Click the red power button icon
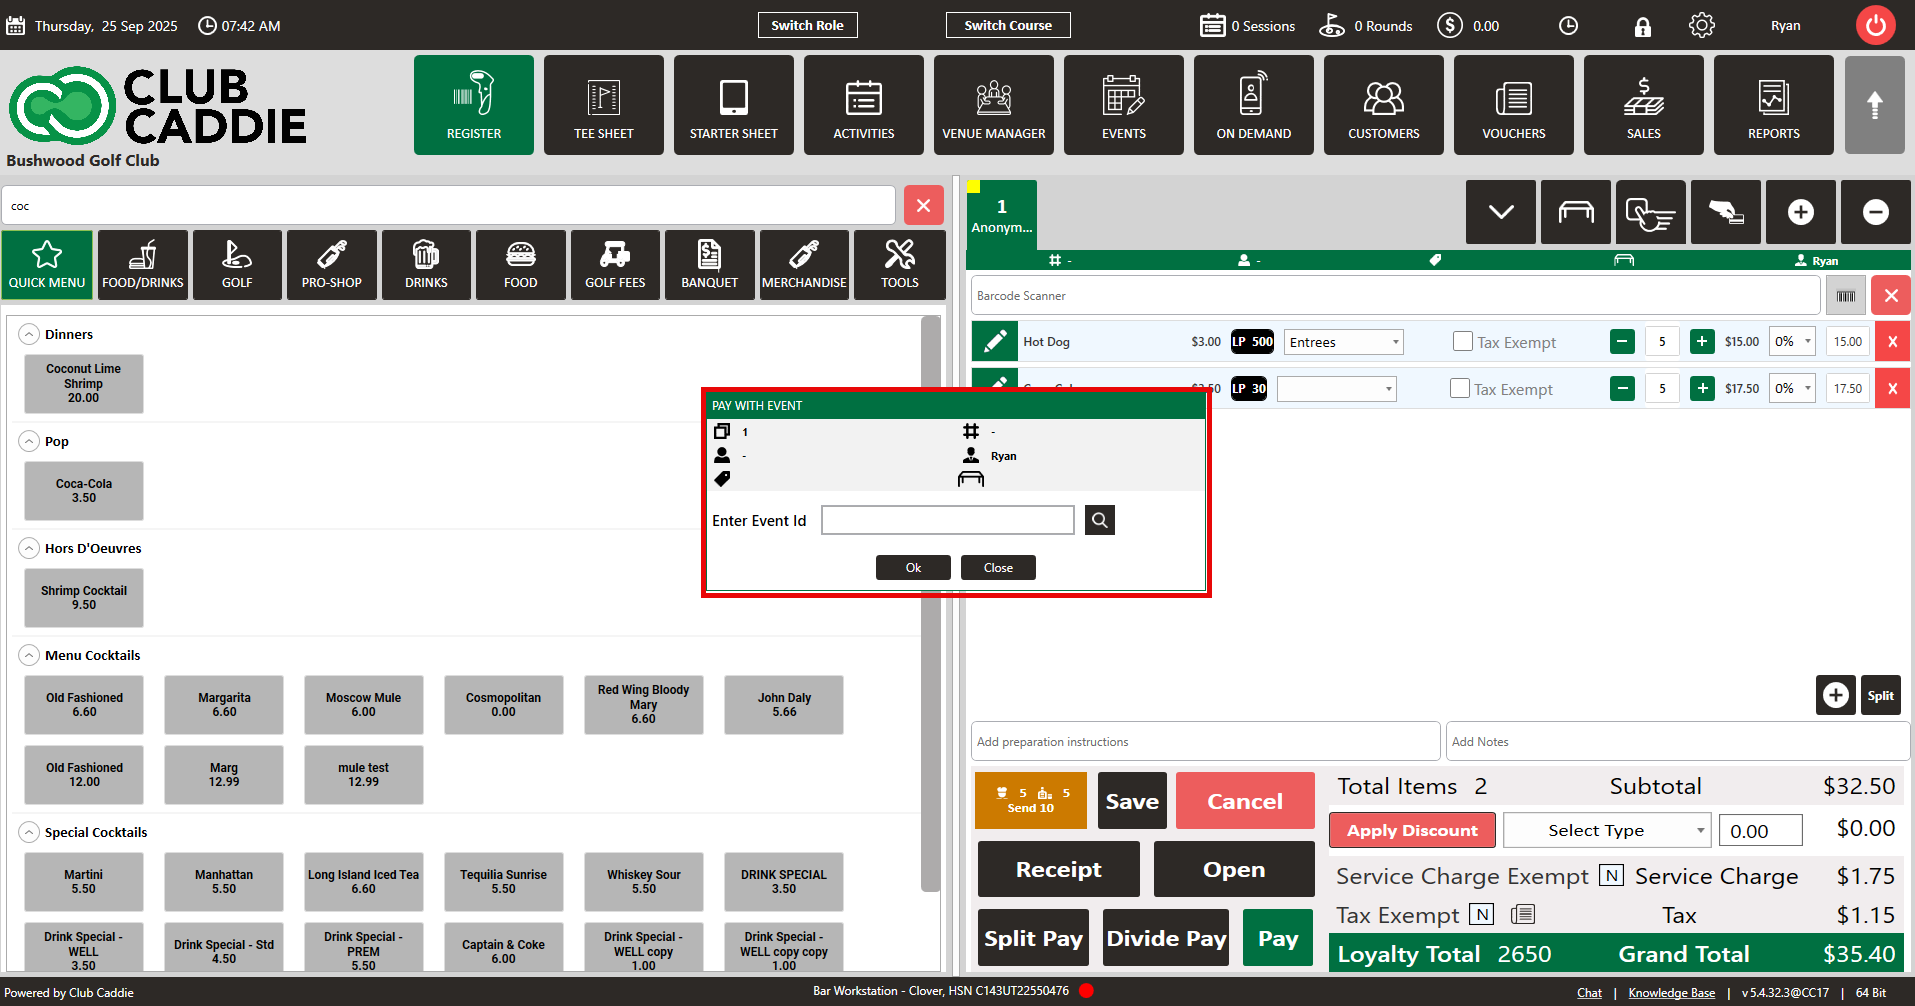The width and height of the screenshot is (1915, 1006). (1875, 26)
